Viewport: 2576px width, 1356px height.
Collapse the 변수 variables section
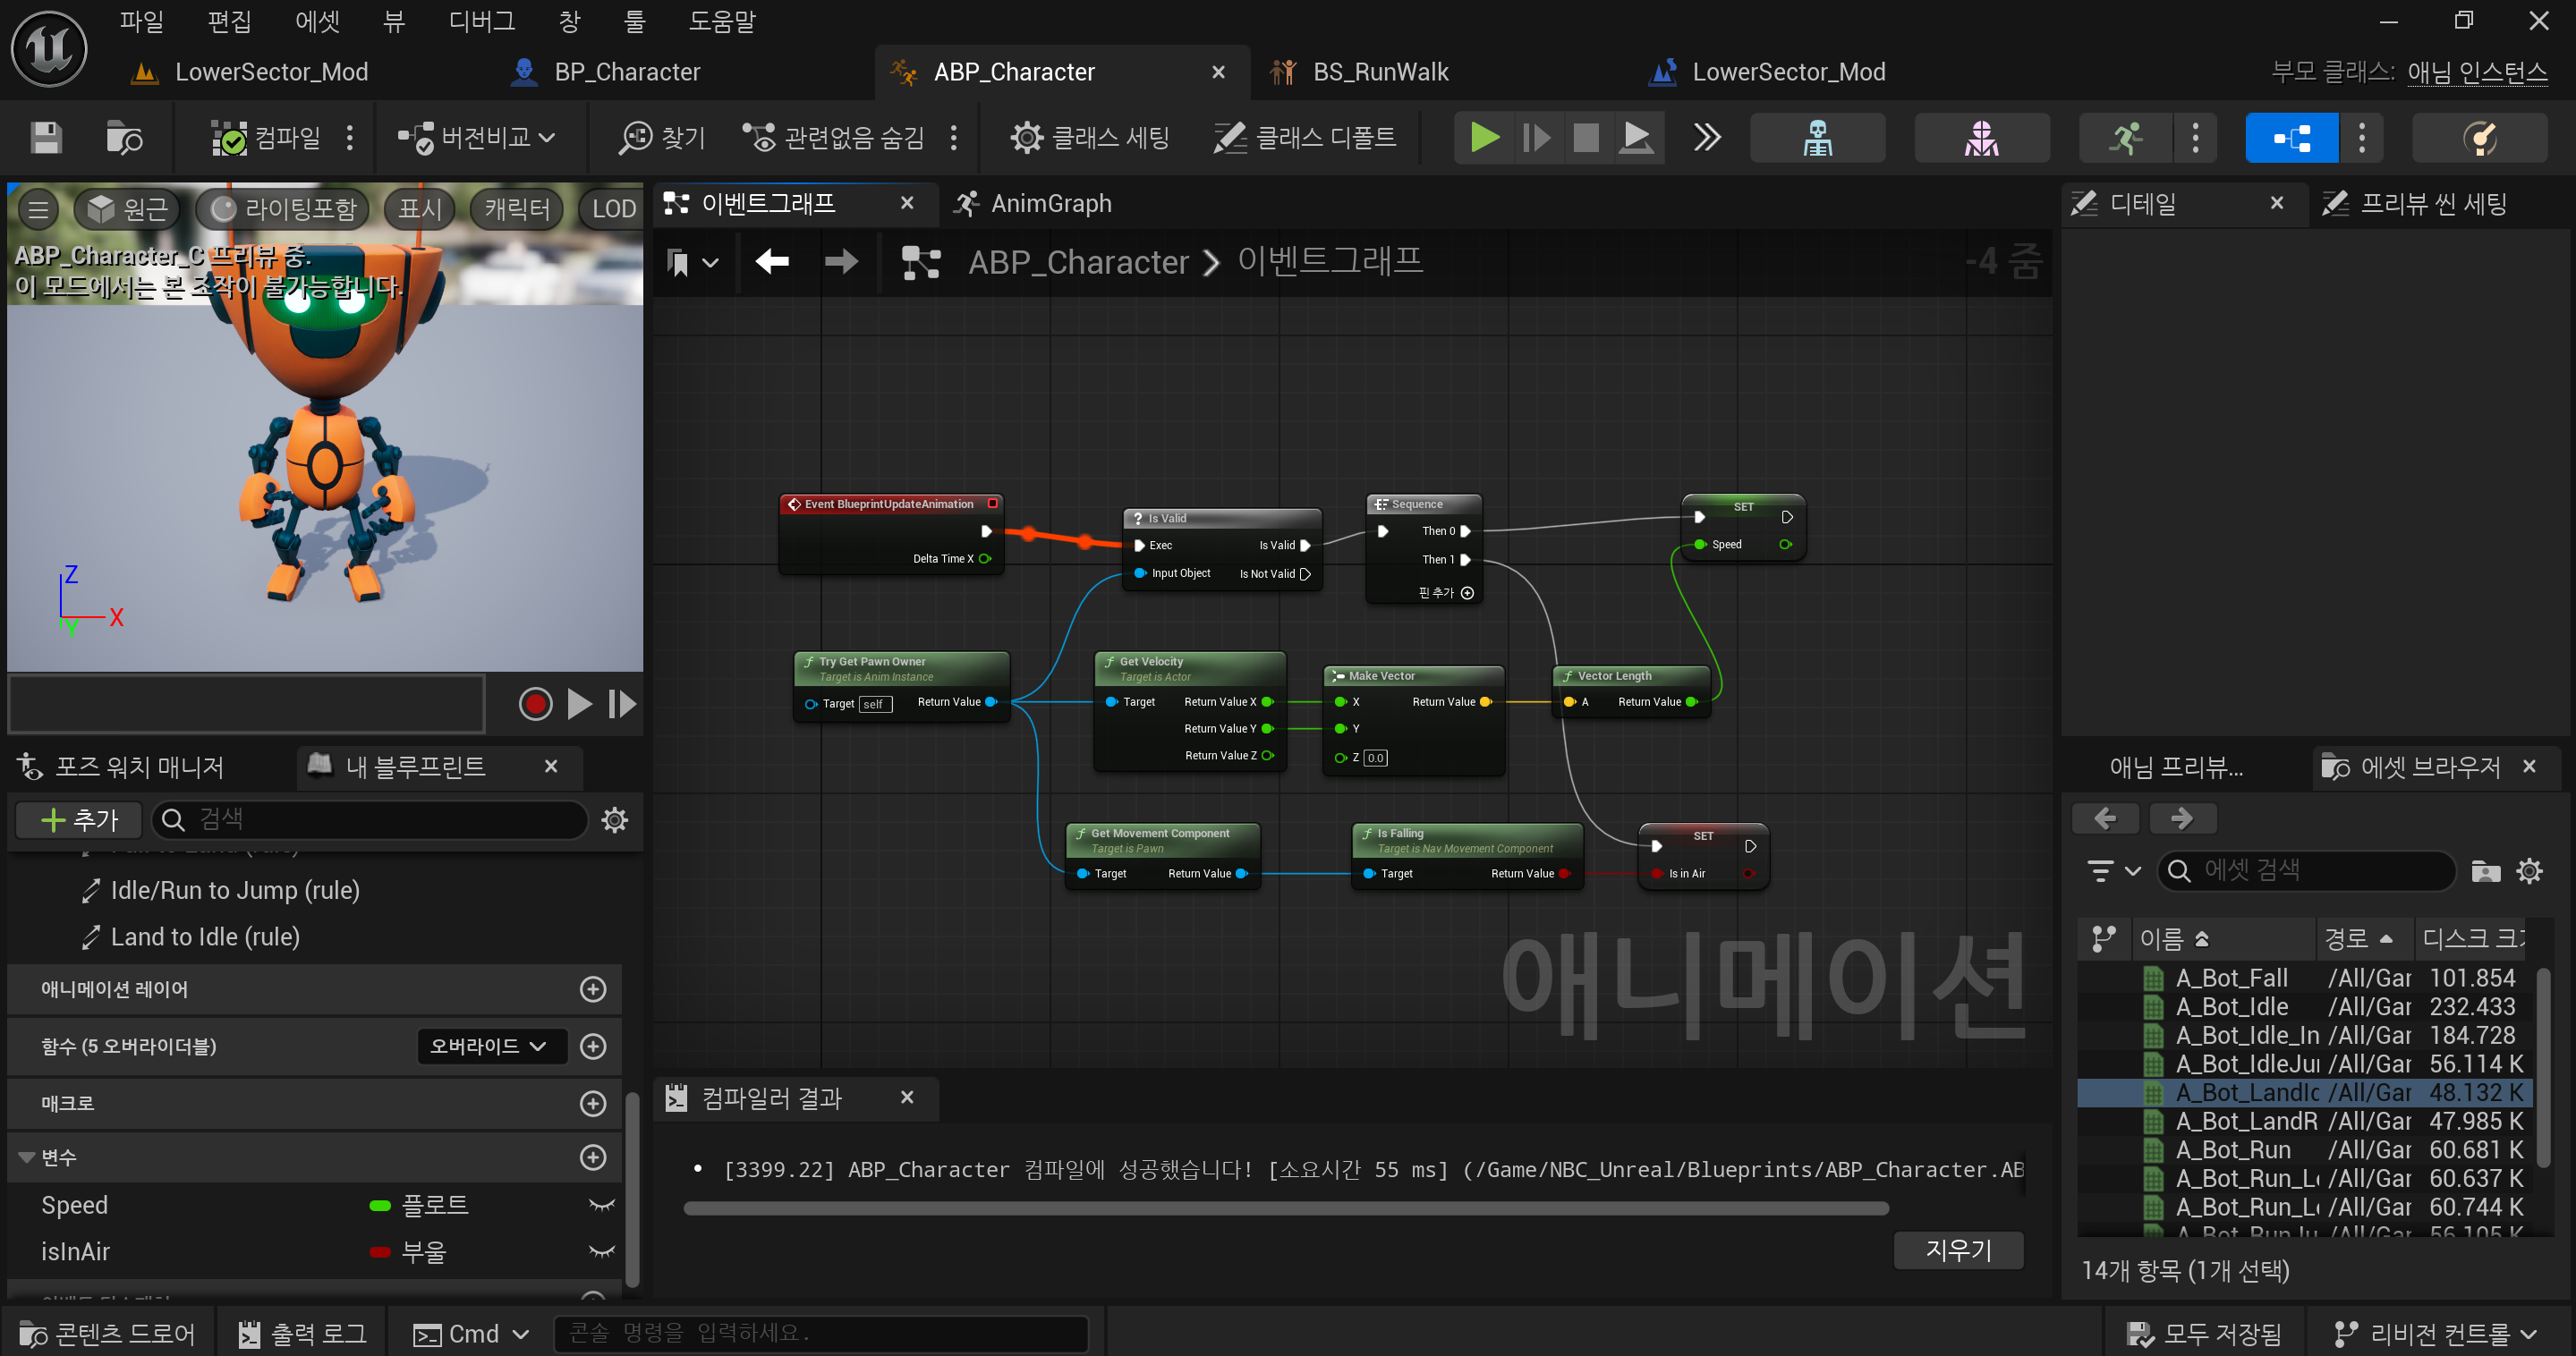(27, 1157)
